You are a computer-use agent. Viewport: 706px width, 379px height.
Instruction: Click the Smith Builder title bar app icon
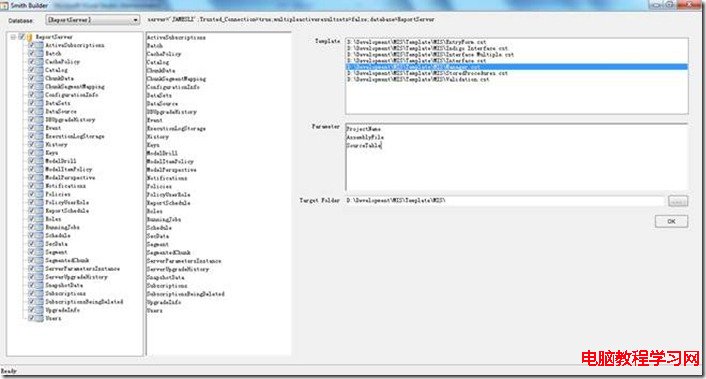point(5,5)
